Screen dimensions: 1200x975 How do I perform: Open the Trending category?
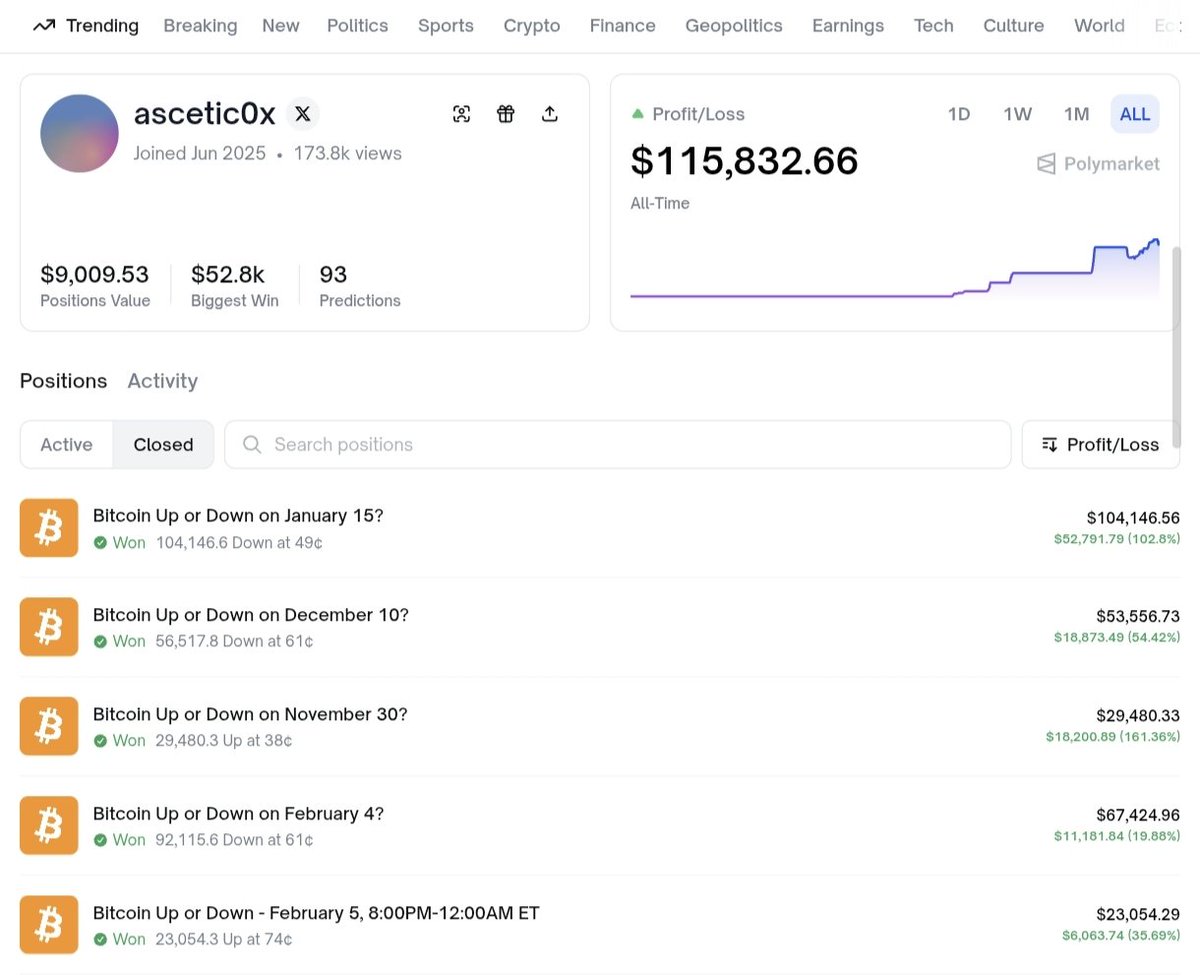[x=102, y=26]
